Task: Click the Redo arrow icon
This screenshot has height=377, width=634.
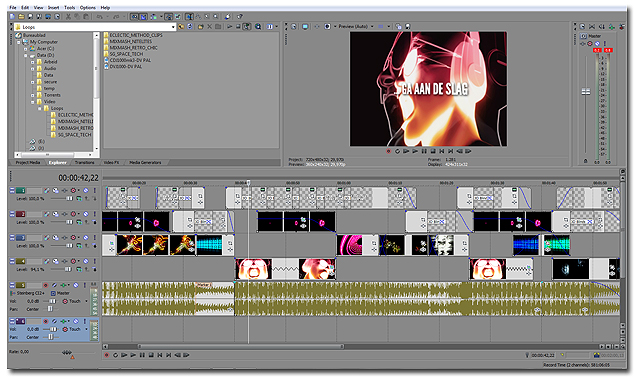Action: (x=116, y=17)
